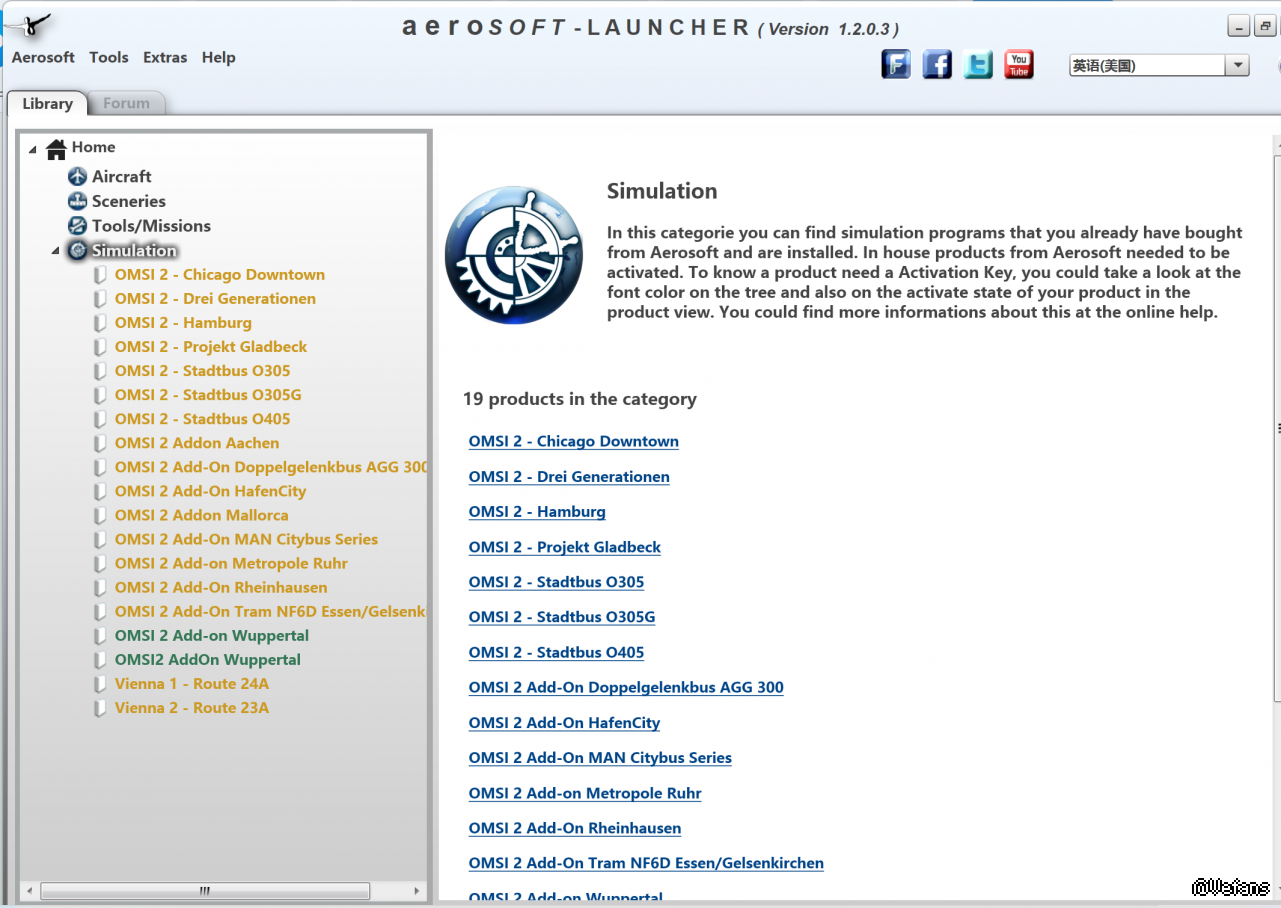Click the tag icon beside OMSI 2 - Chicago Downtown
The image size is (1281, 908).
click(100, 275)
